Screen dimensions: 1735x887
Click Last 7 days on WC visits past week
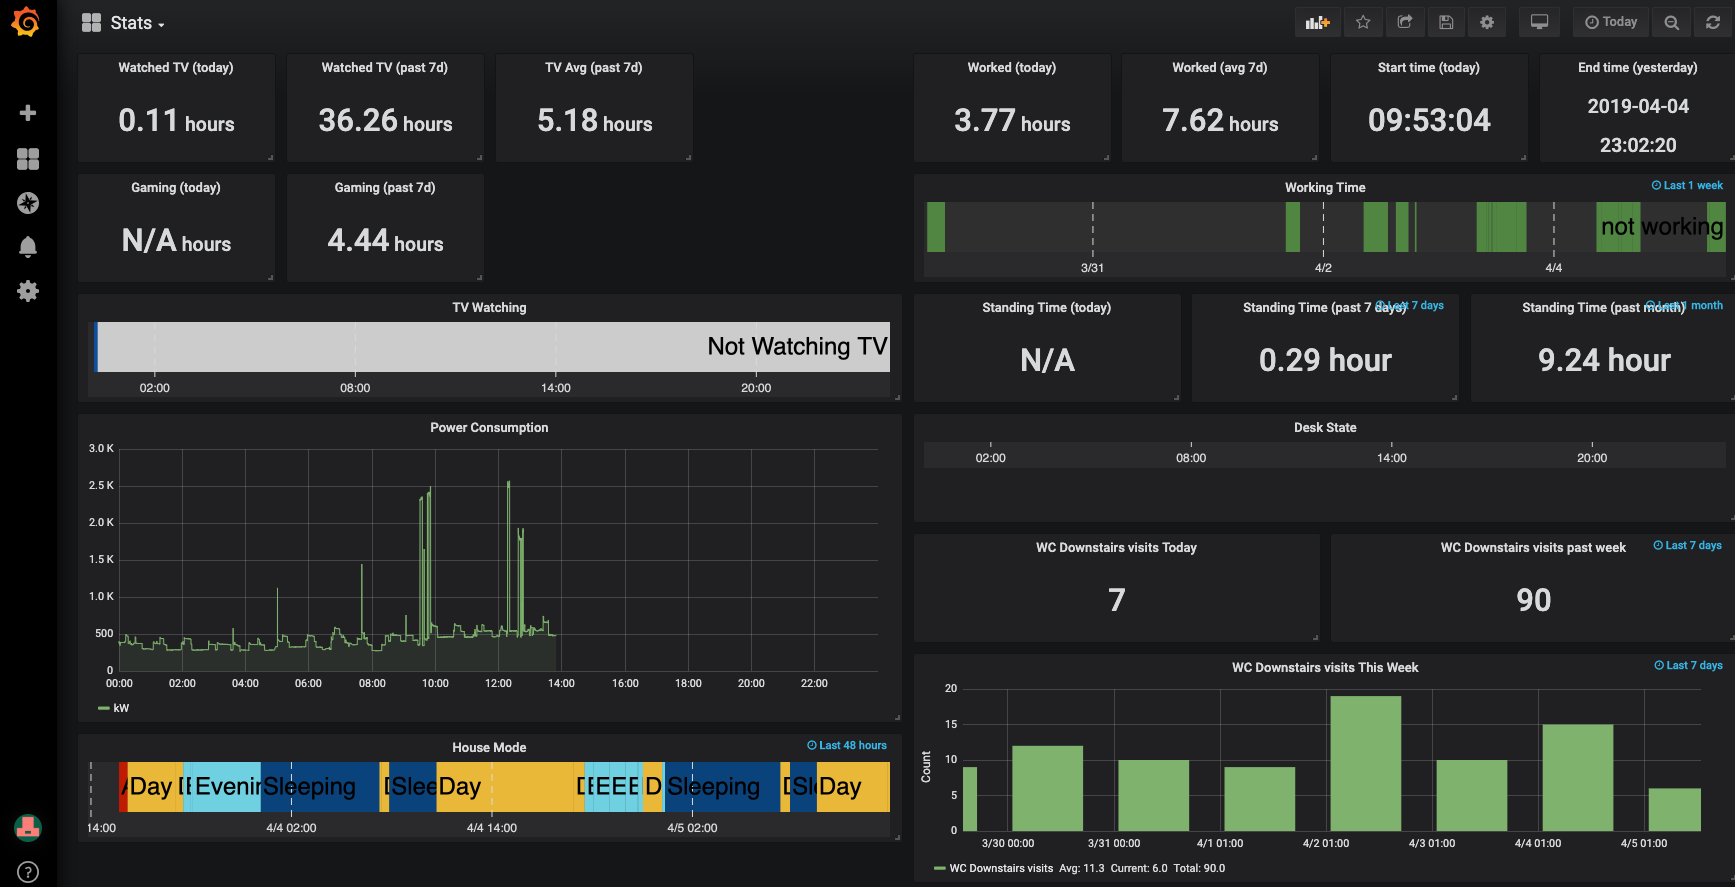pos(1688,546)
